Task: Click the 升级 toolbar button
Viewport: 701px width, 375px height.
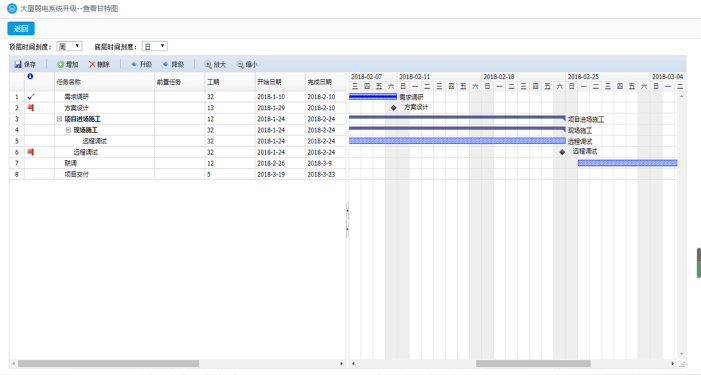Action: pyautogui.click(x=141, y=64)
